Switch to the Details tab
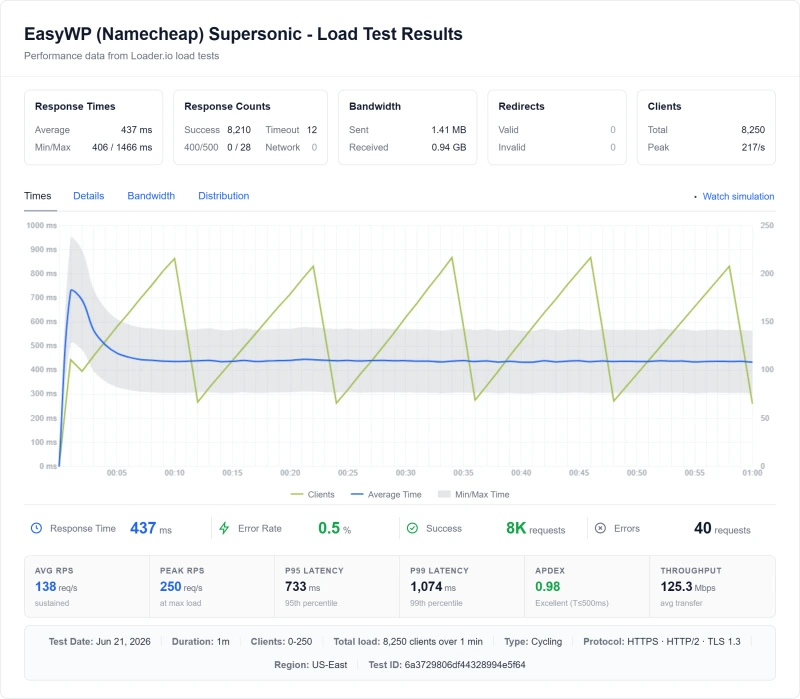The width and height of the screenshot is (800, 699). pyautogui.click(x=89, y=196)
